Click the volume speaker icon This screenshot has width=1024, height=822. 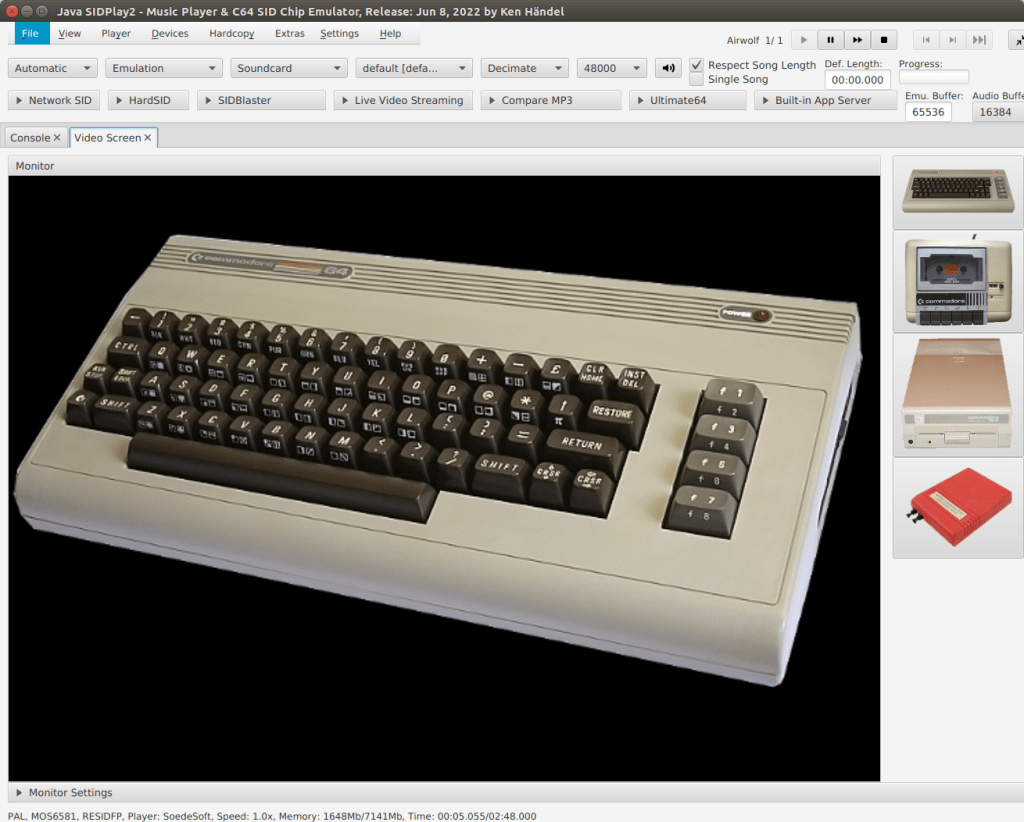(x=668, y=69)
